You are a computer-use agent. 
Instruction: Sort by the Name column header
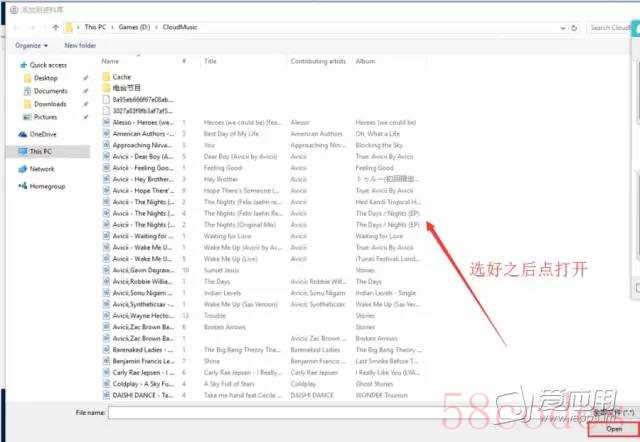tap(110, 61)
